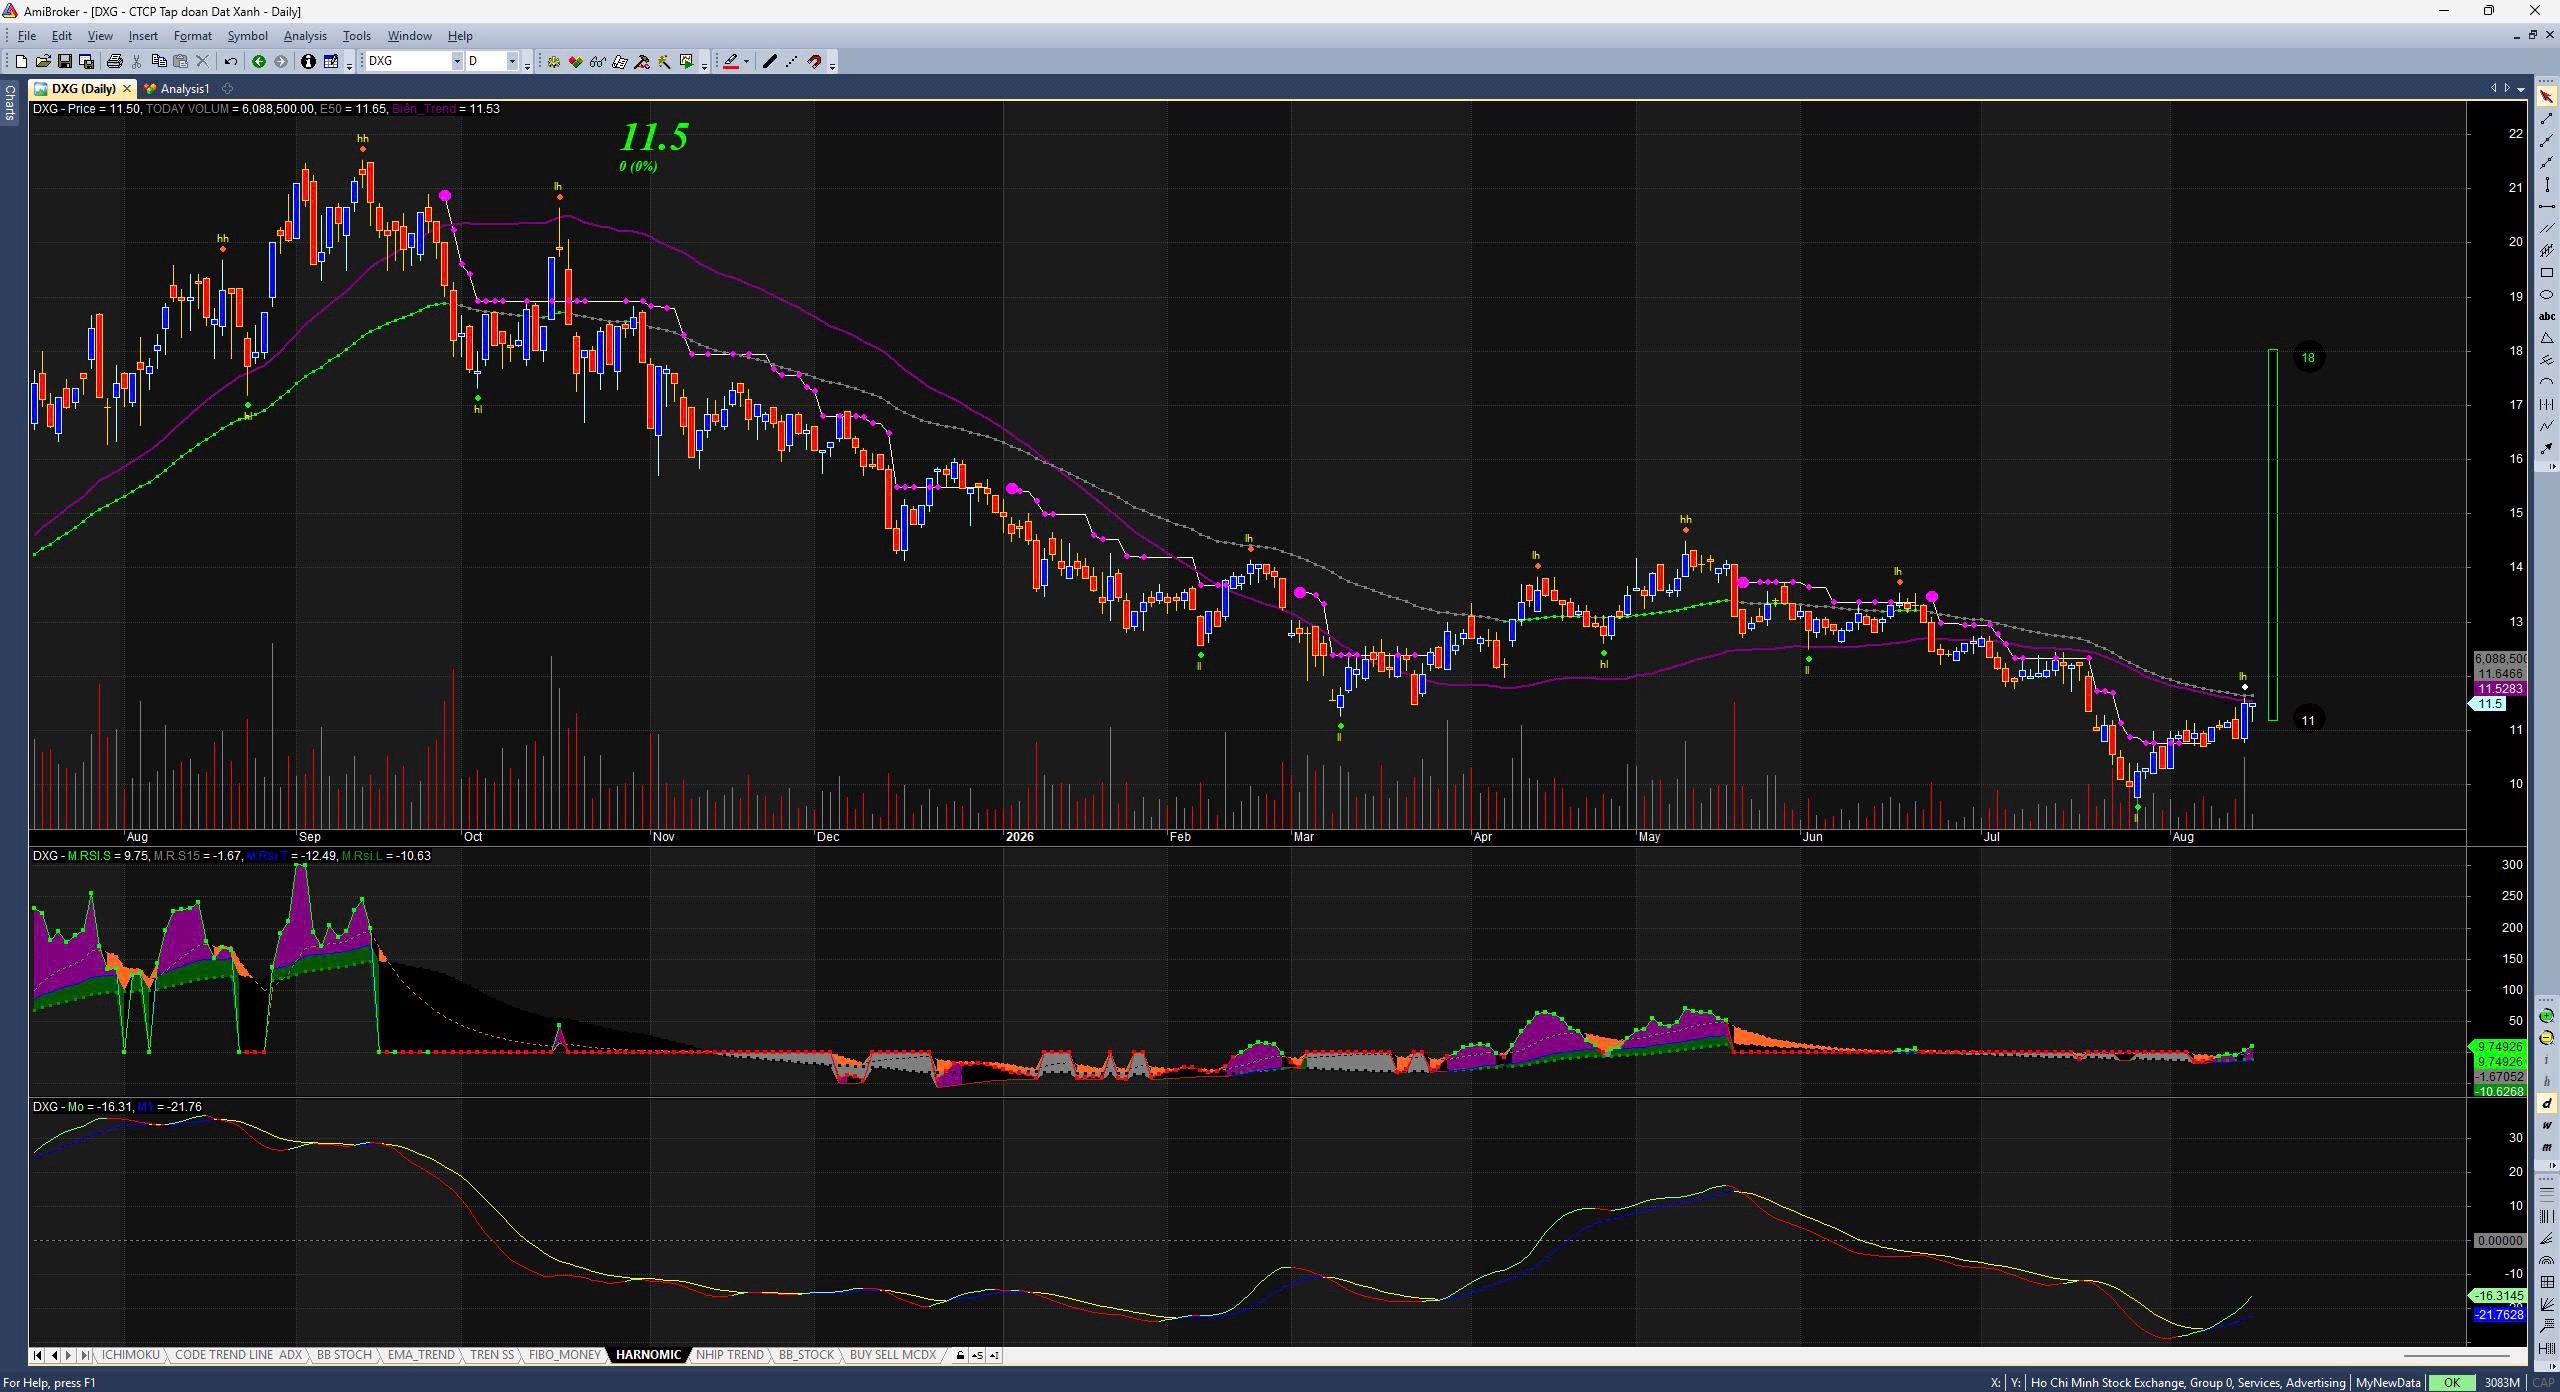Go back with green left arrow
The image size is (2560, 1392).
tap(259, 61)
